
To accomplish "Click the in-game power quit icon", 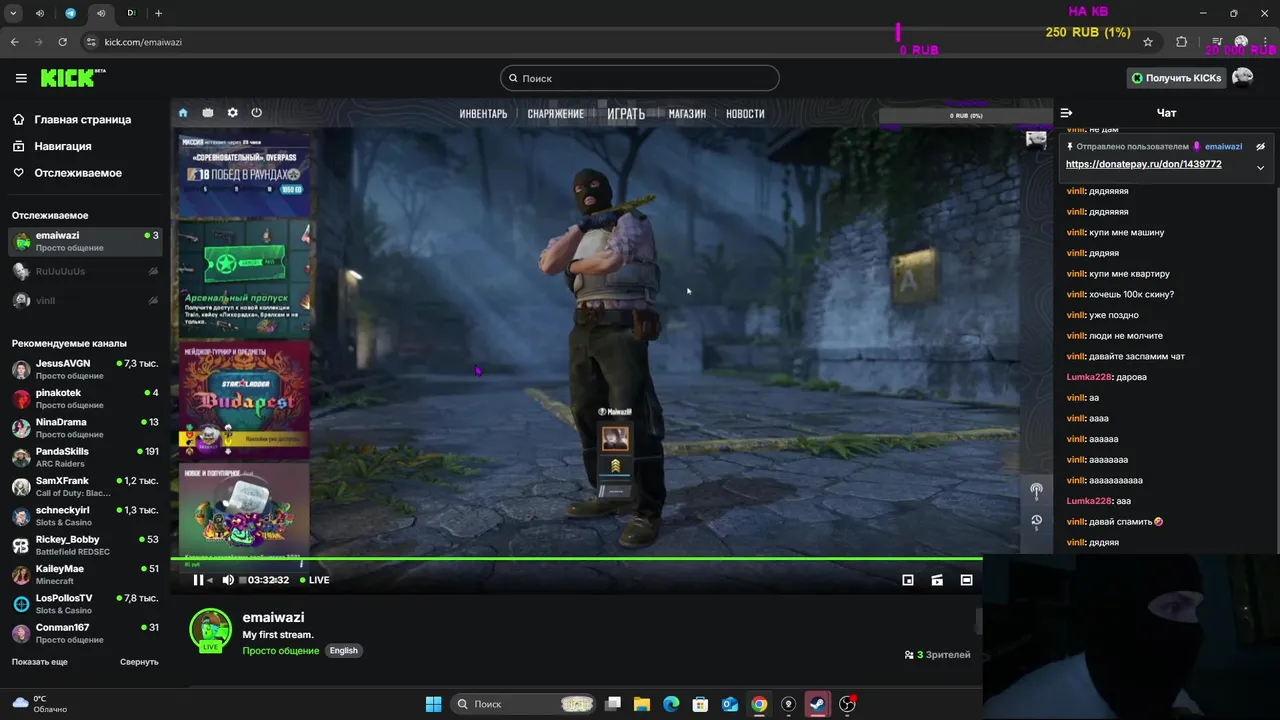I will tap(256, 113).
